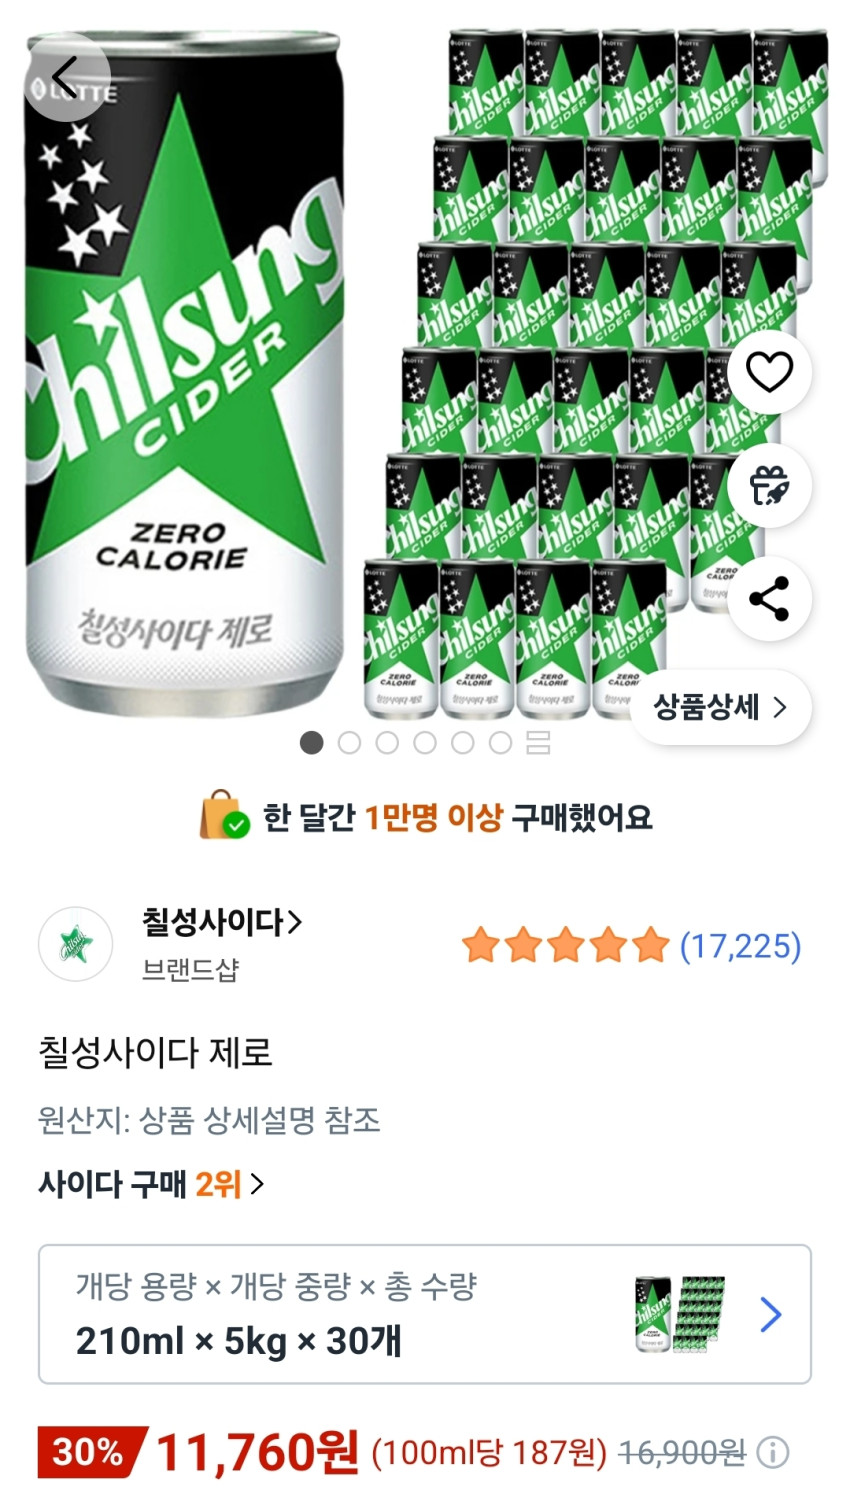The image size is (850, 1494).
Task: Select the sixth image indicator dot
Action: [500, 743]
